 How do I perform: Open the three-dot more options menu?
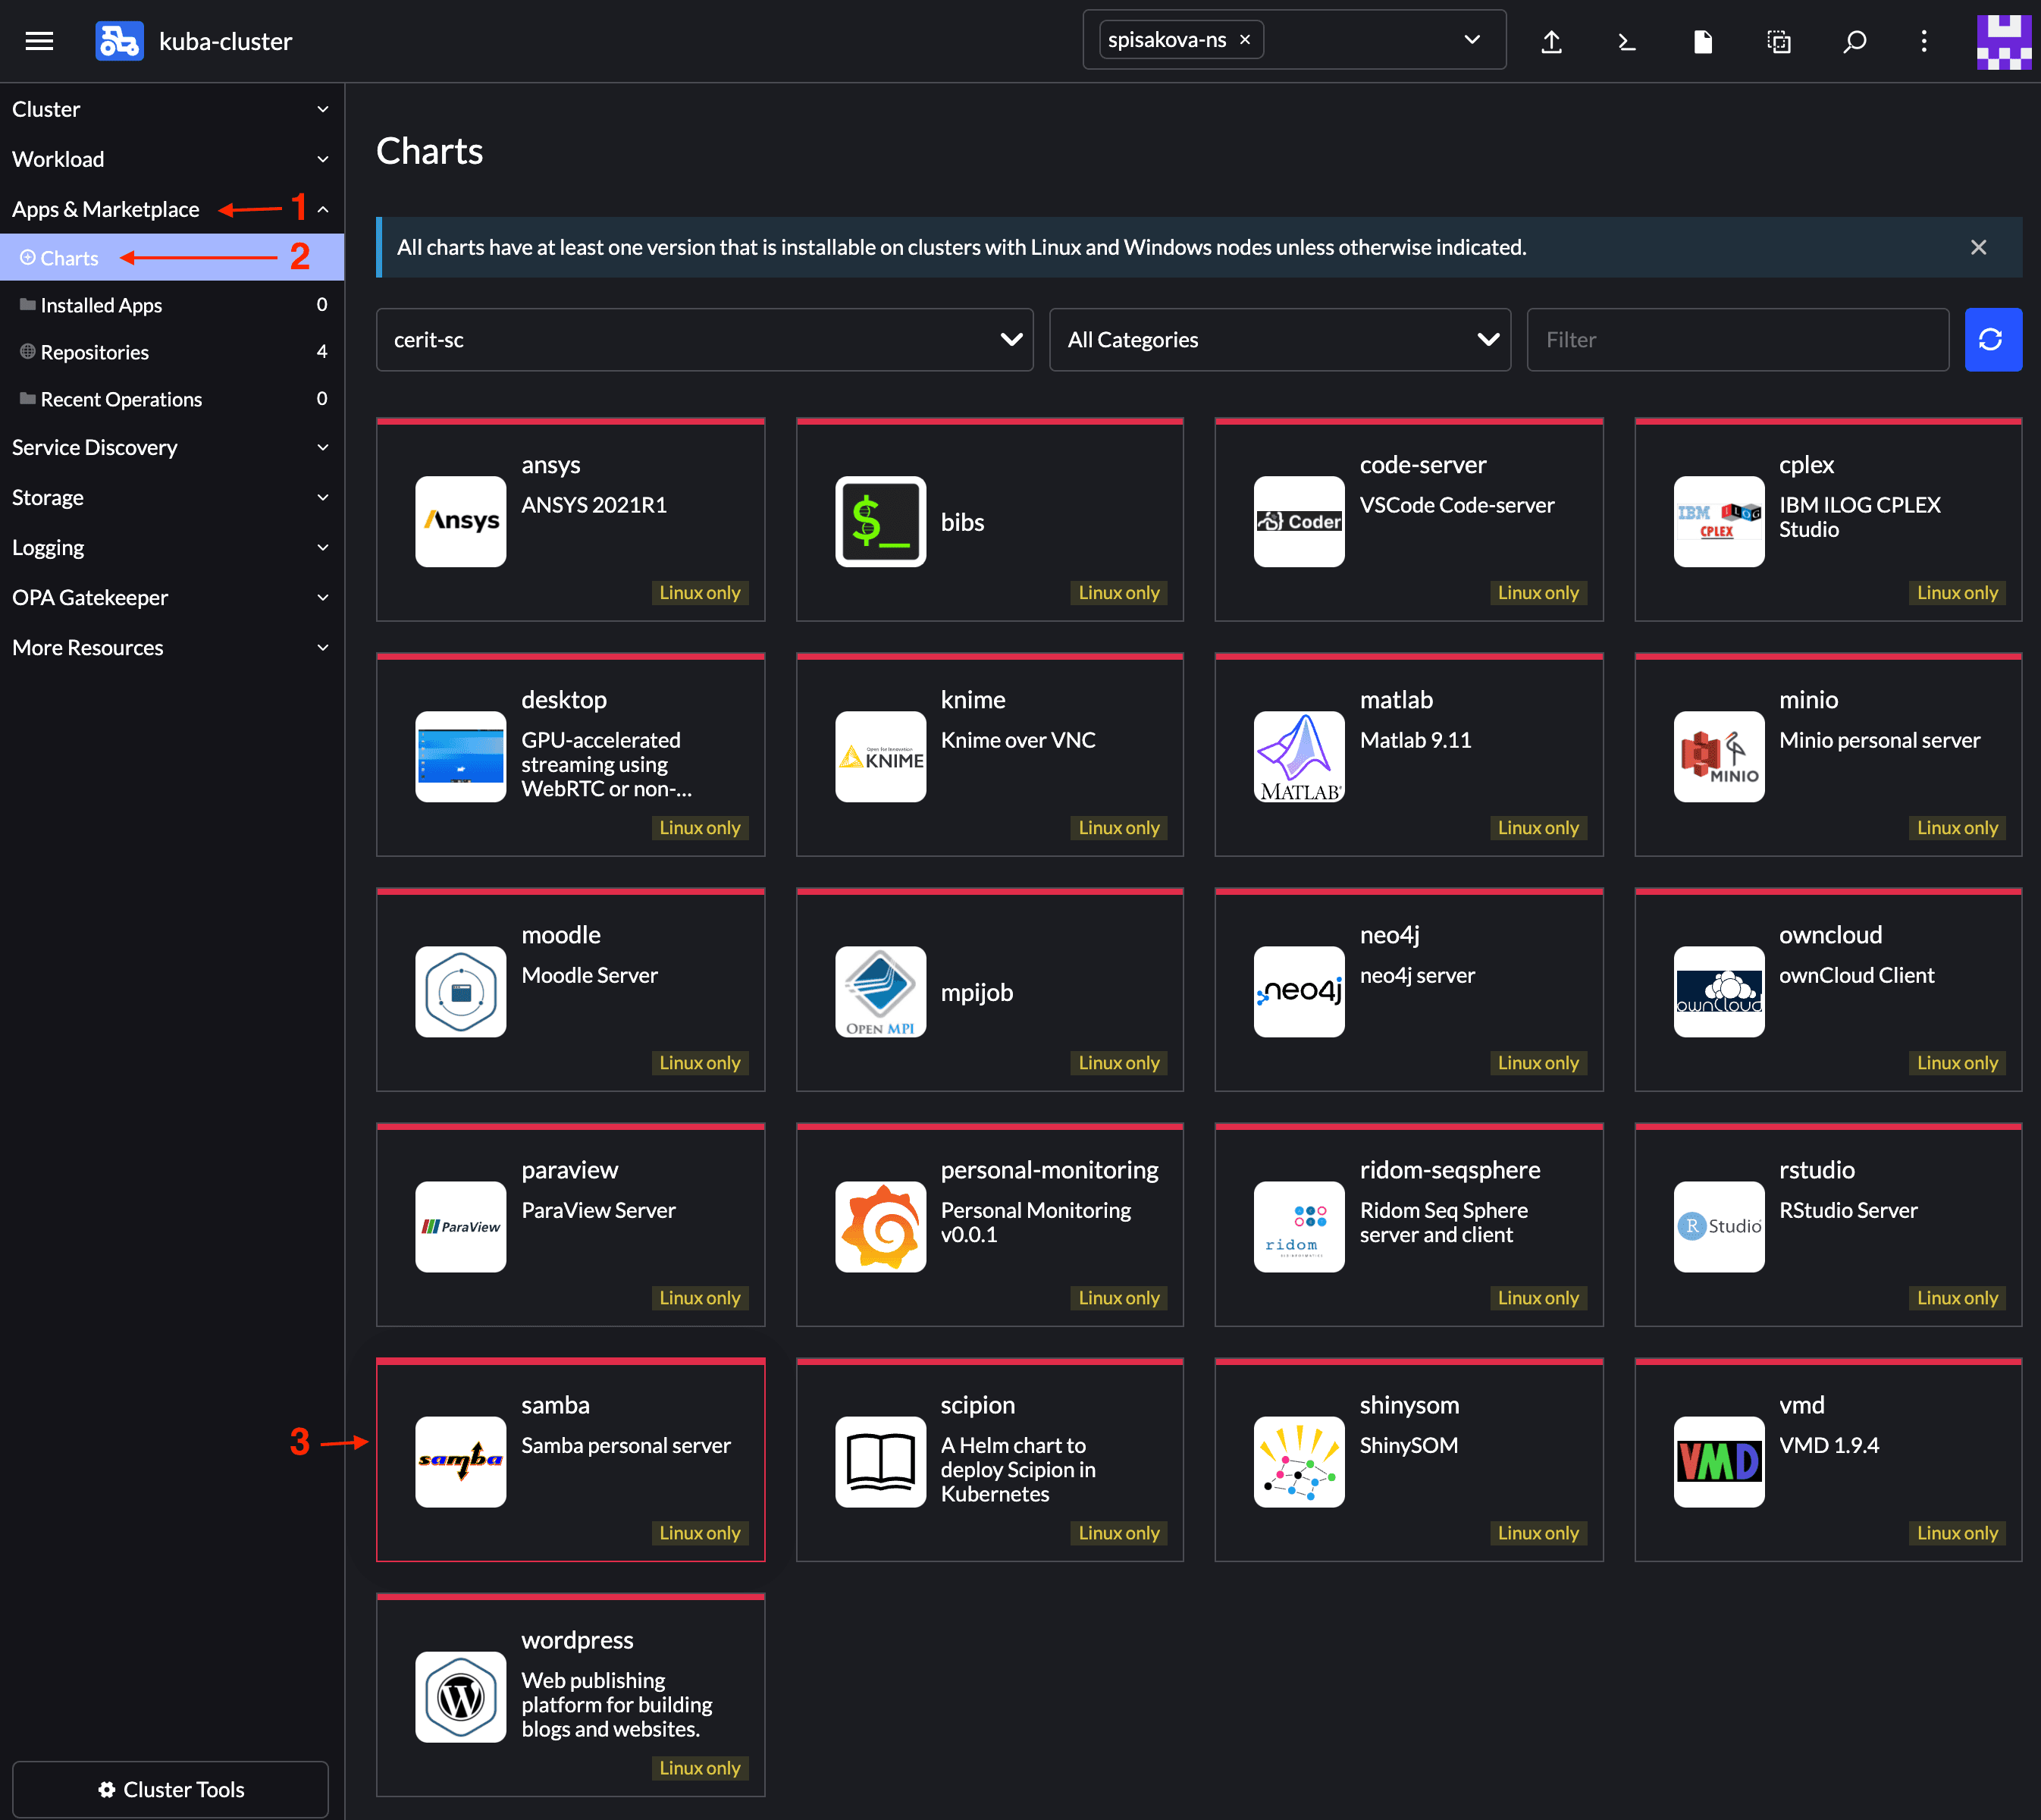pyautogui.click(x=1924, y=41)
